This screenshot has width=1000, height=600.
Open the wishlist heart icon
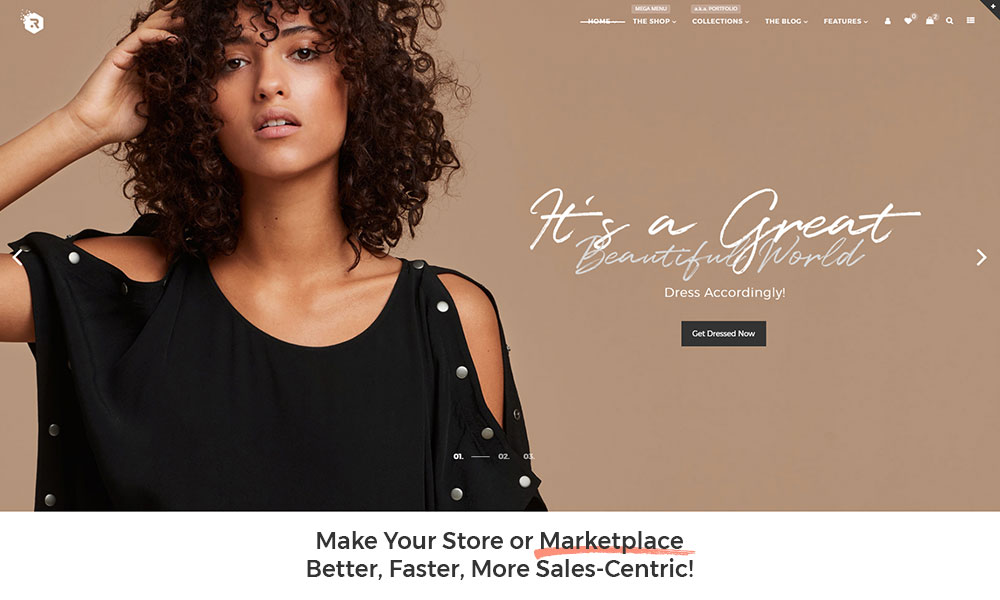[908, 21]
